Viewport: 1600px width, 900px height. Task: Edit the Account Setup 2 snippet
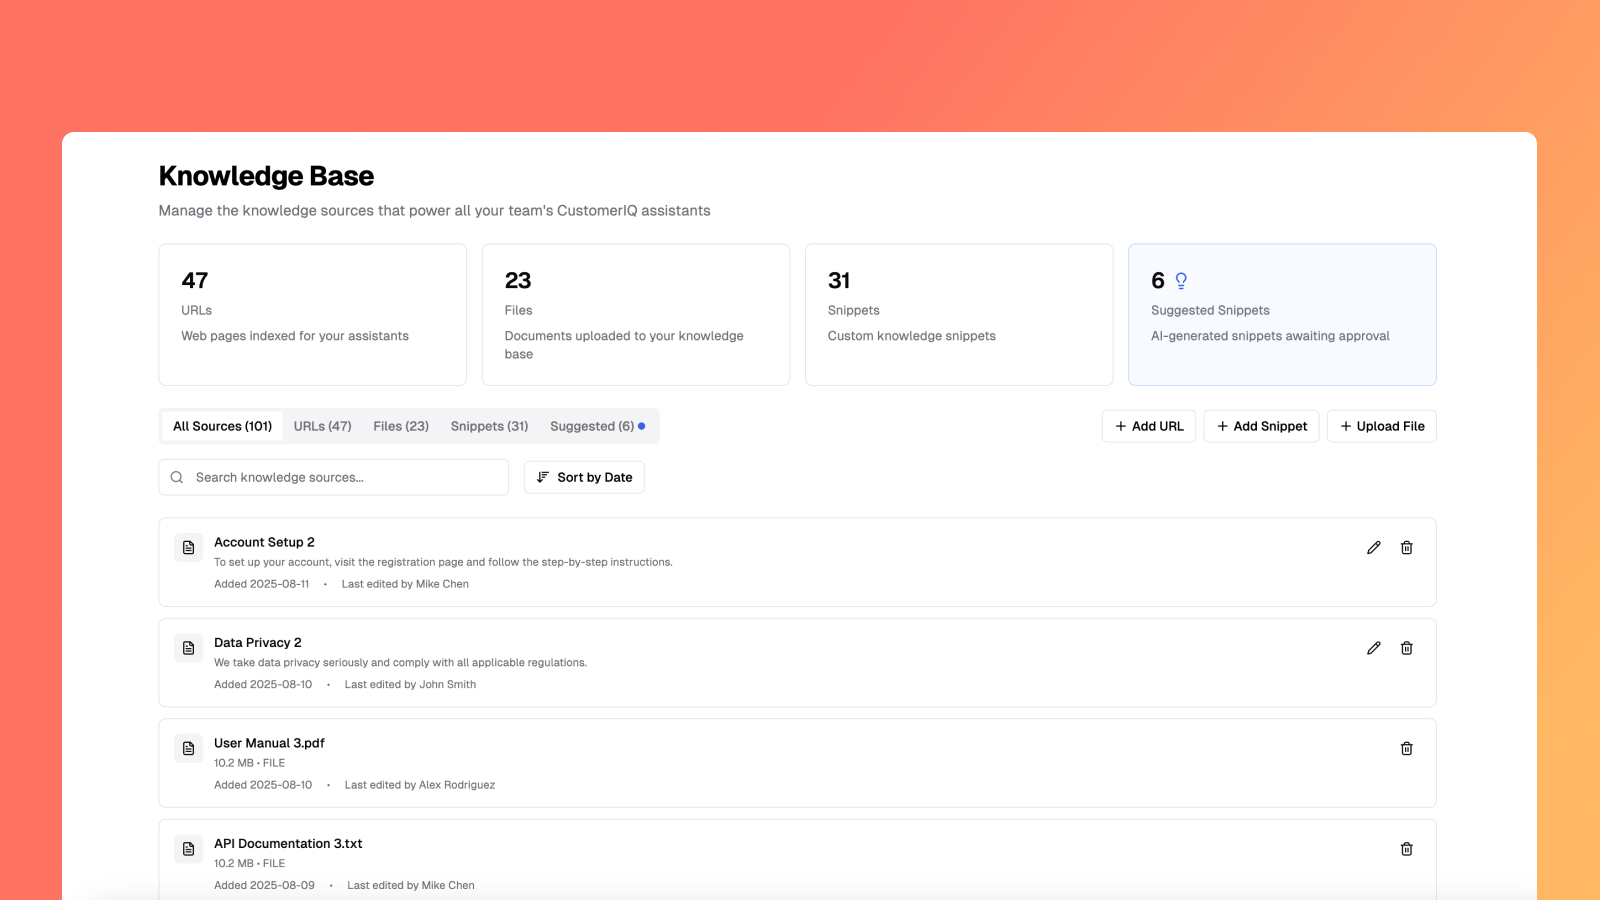1374,548
